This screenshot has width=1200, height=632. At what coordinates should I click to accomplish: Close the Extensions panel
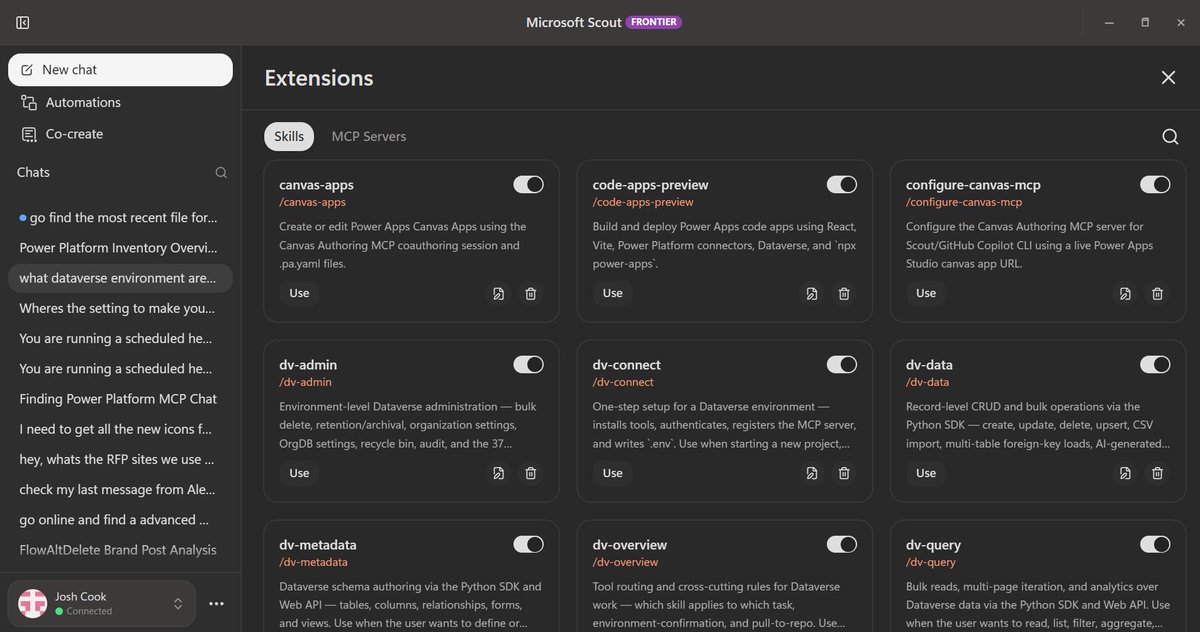pos(1168,78)
